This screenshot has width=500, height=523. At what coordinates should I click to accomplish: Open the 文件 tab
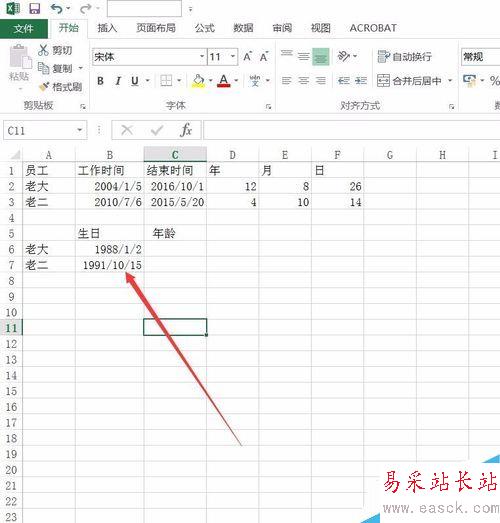click(23, 29)
